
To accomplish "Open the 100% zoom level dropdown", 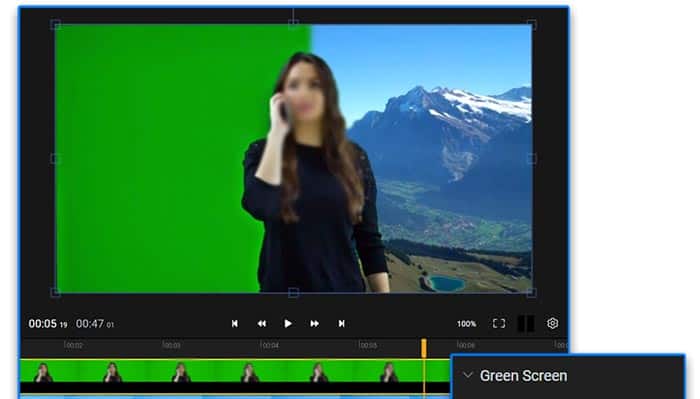I will 466,324.
